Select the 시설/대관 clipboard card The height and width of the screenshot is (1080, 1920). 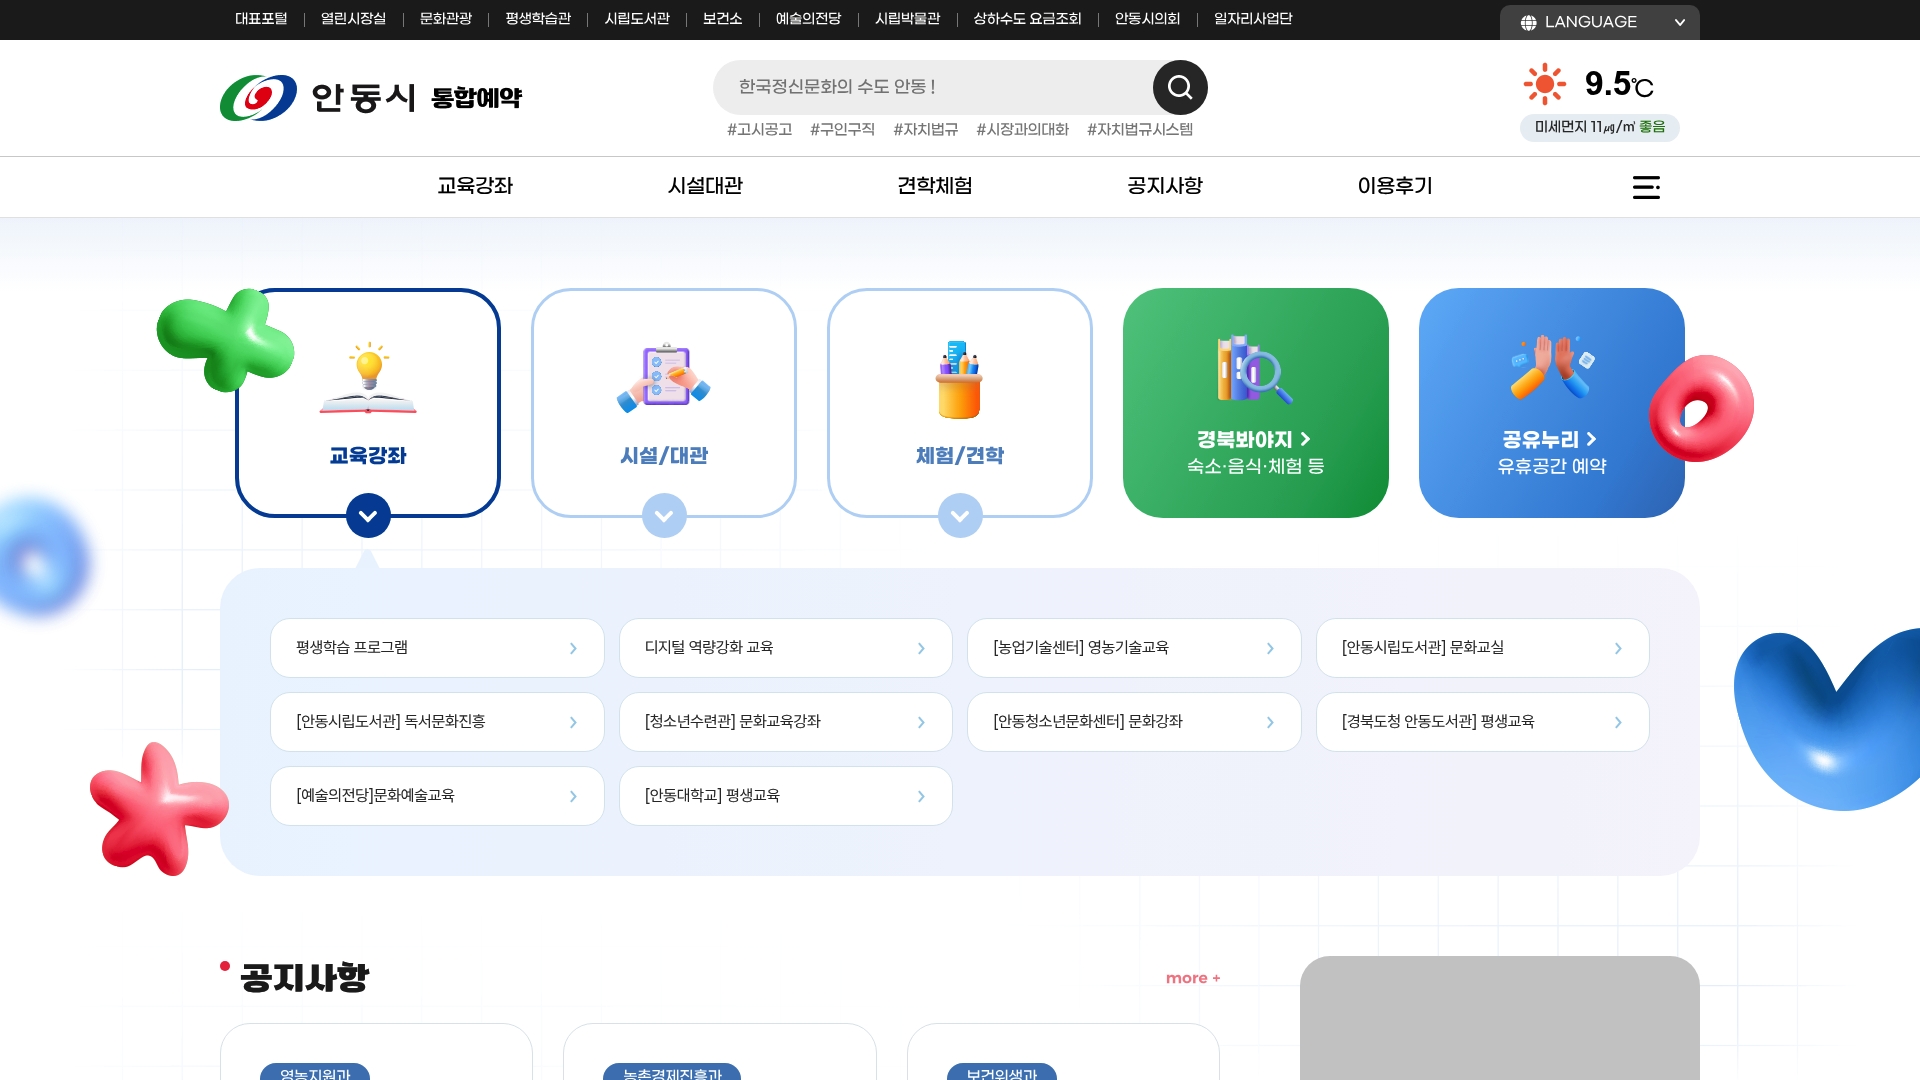tap(664, 403)
